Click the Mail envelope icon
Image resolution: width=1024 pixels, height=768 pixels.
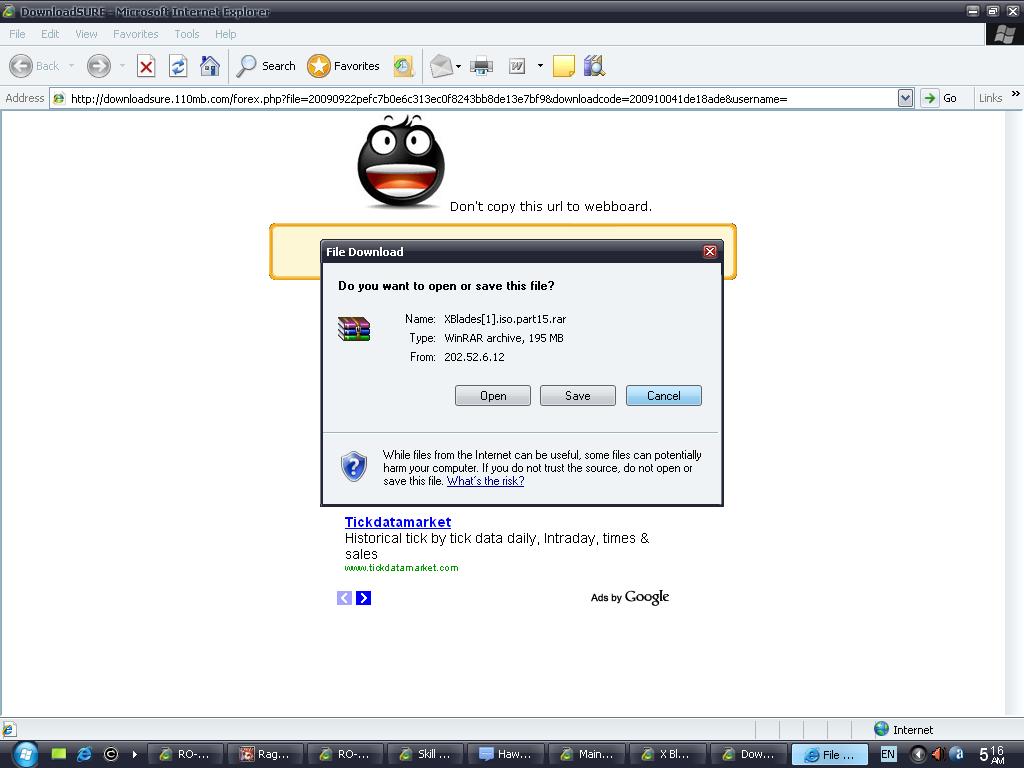441,66
